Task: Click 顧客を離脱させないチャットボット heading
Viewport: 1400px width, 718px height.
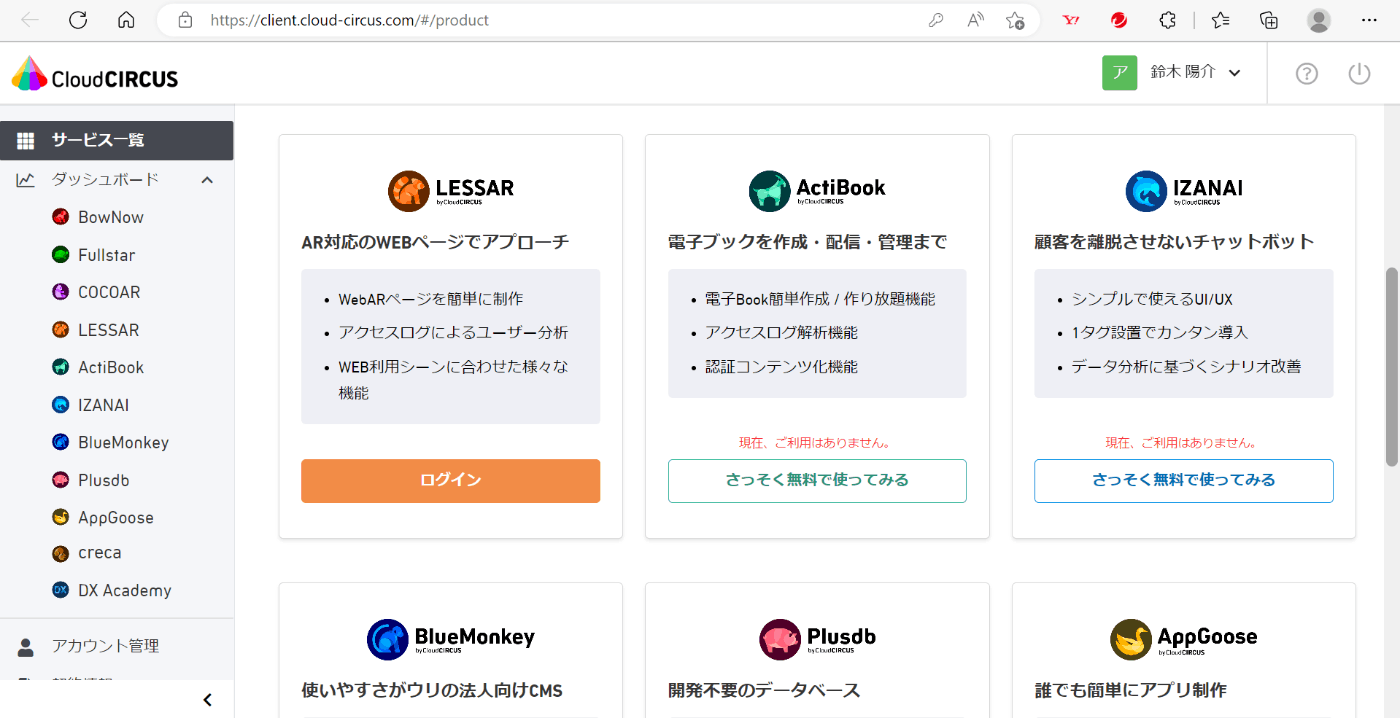Action: [1174, 242]
